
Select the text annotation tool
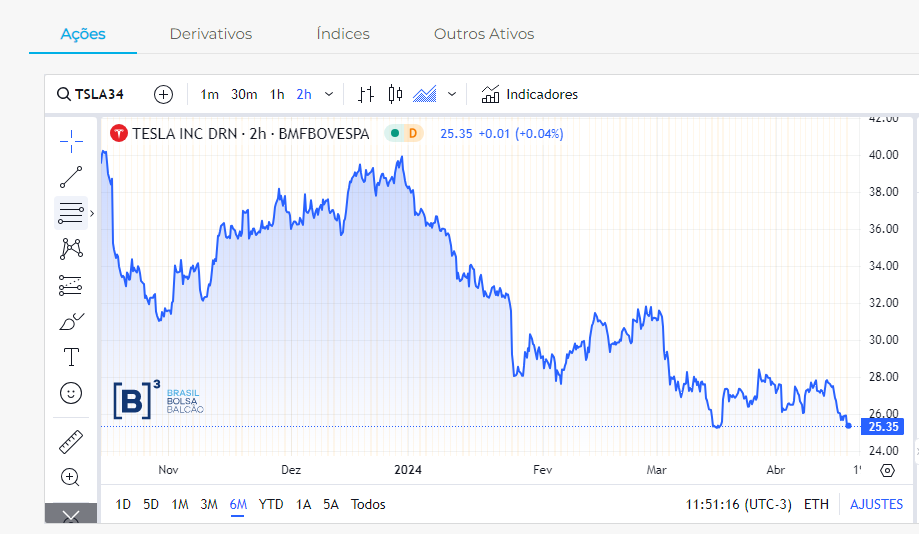pos(71,357)
